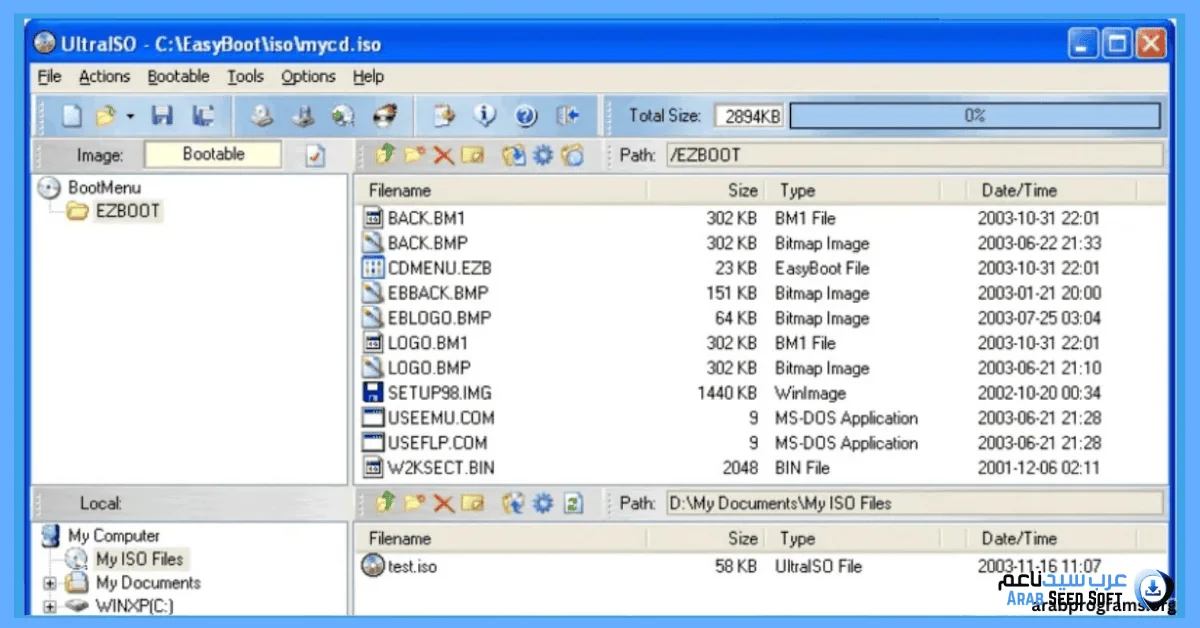1200x628 pixels.
Task: Click the blue Help question mark icon
Action: click(527, 116)
